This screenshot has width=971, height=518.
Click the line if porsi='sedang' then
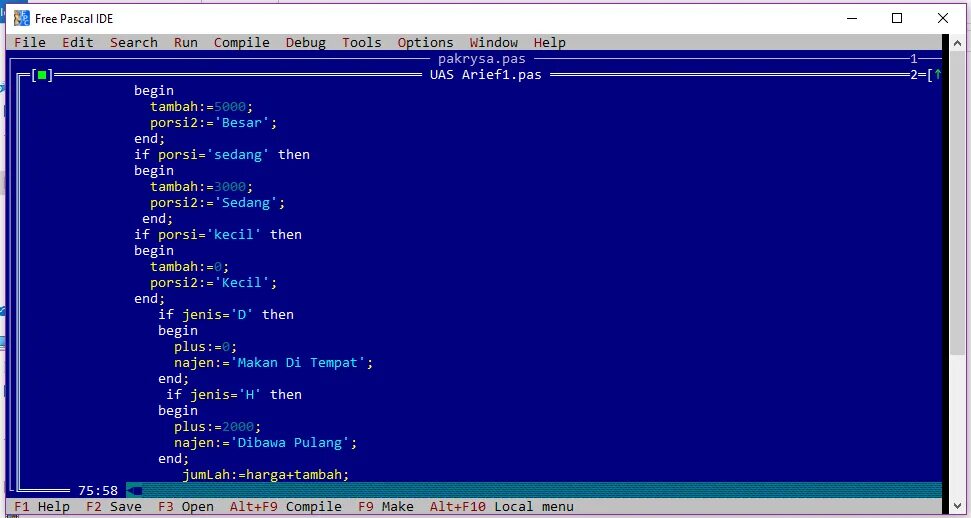(x=222, y=154)
